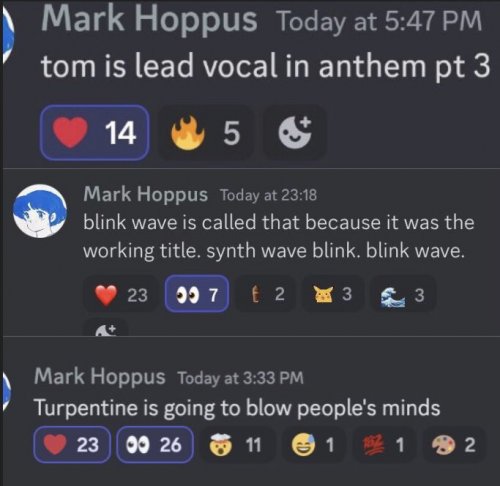Open Mark Hoppus profile from 23:18 message
The image size is (500, 486).
pos(145,194)
